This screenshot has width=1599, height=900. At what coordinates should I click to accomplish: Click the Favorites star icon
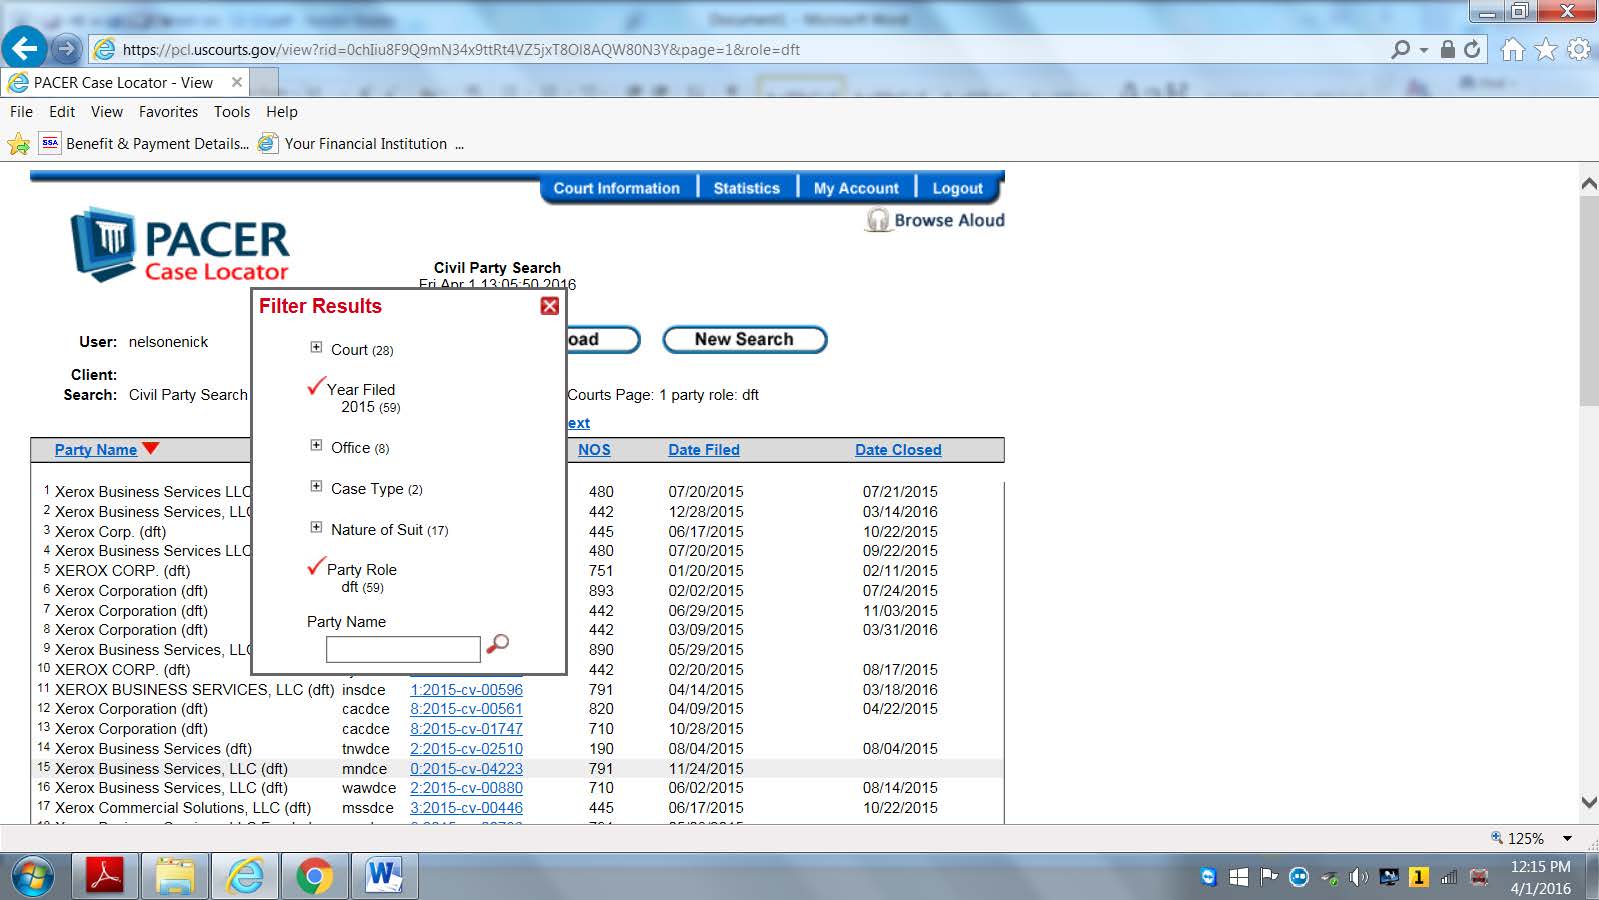(x=1546, y=49)
